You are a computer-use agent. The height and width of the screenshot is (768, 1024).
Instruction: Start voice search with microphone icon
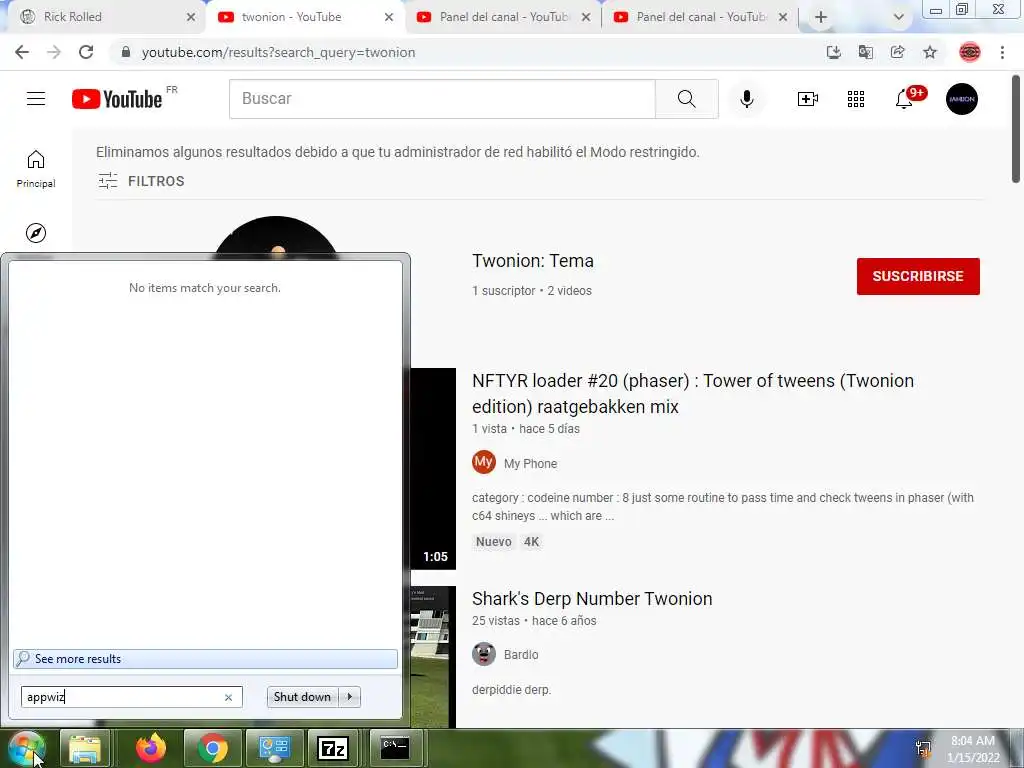746,99
